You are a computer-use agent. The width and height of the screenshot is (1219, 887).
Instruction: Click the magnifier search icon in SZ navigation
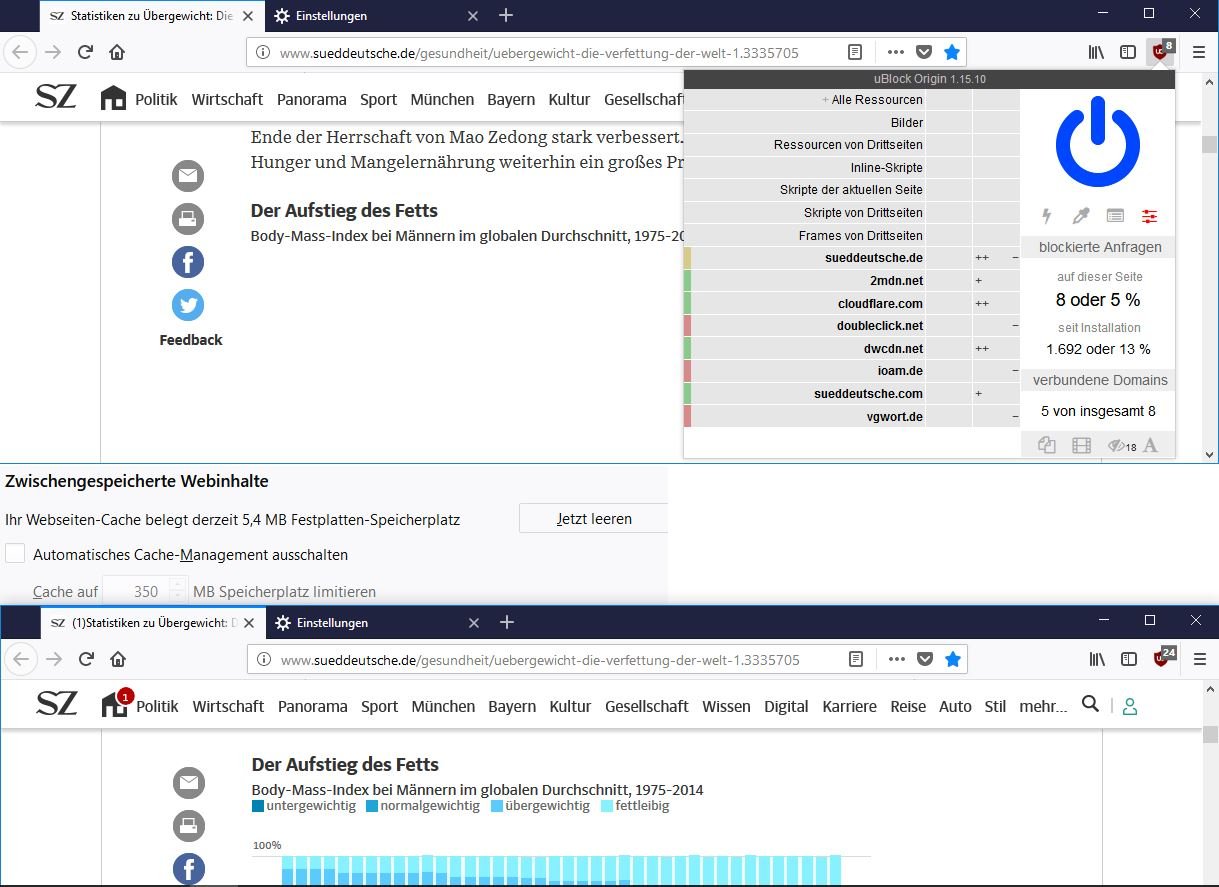coord(1090,705)
